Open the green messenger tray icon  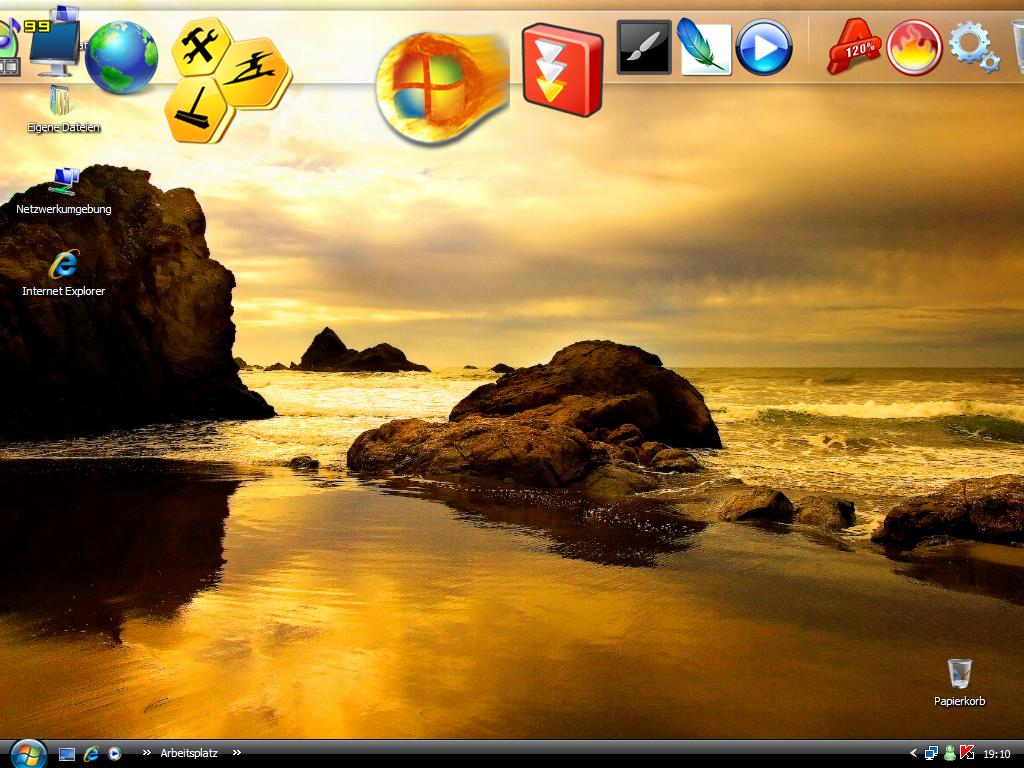tap(950, 754)
